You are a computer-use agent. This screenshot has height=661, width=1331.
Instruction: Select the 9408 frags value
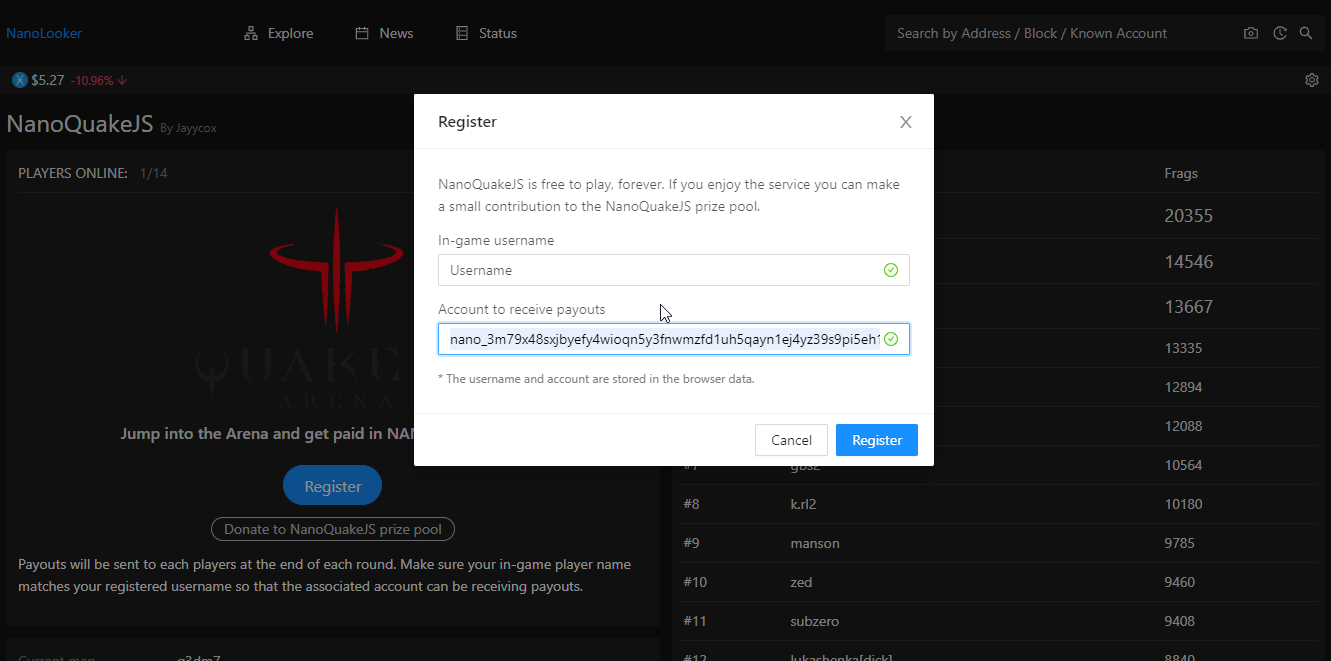[1180, 621]
